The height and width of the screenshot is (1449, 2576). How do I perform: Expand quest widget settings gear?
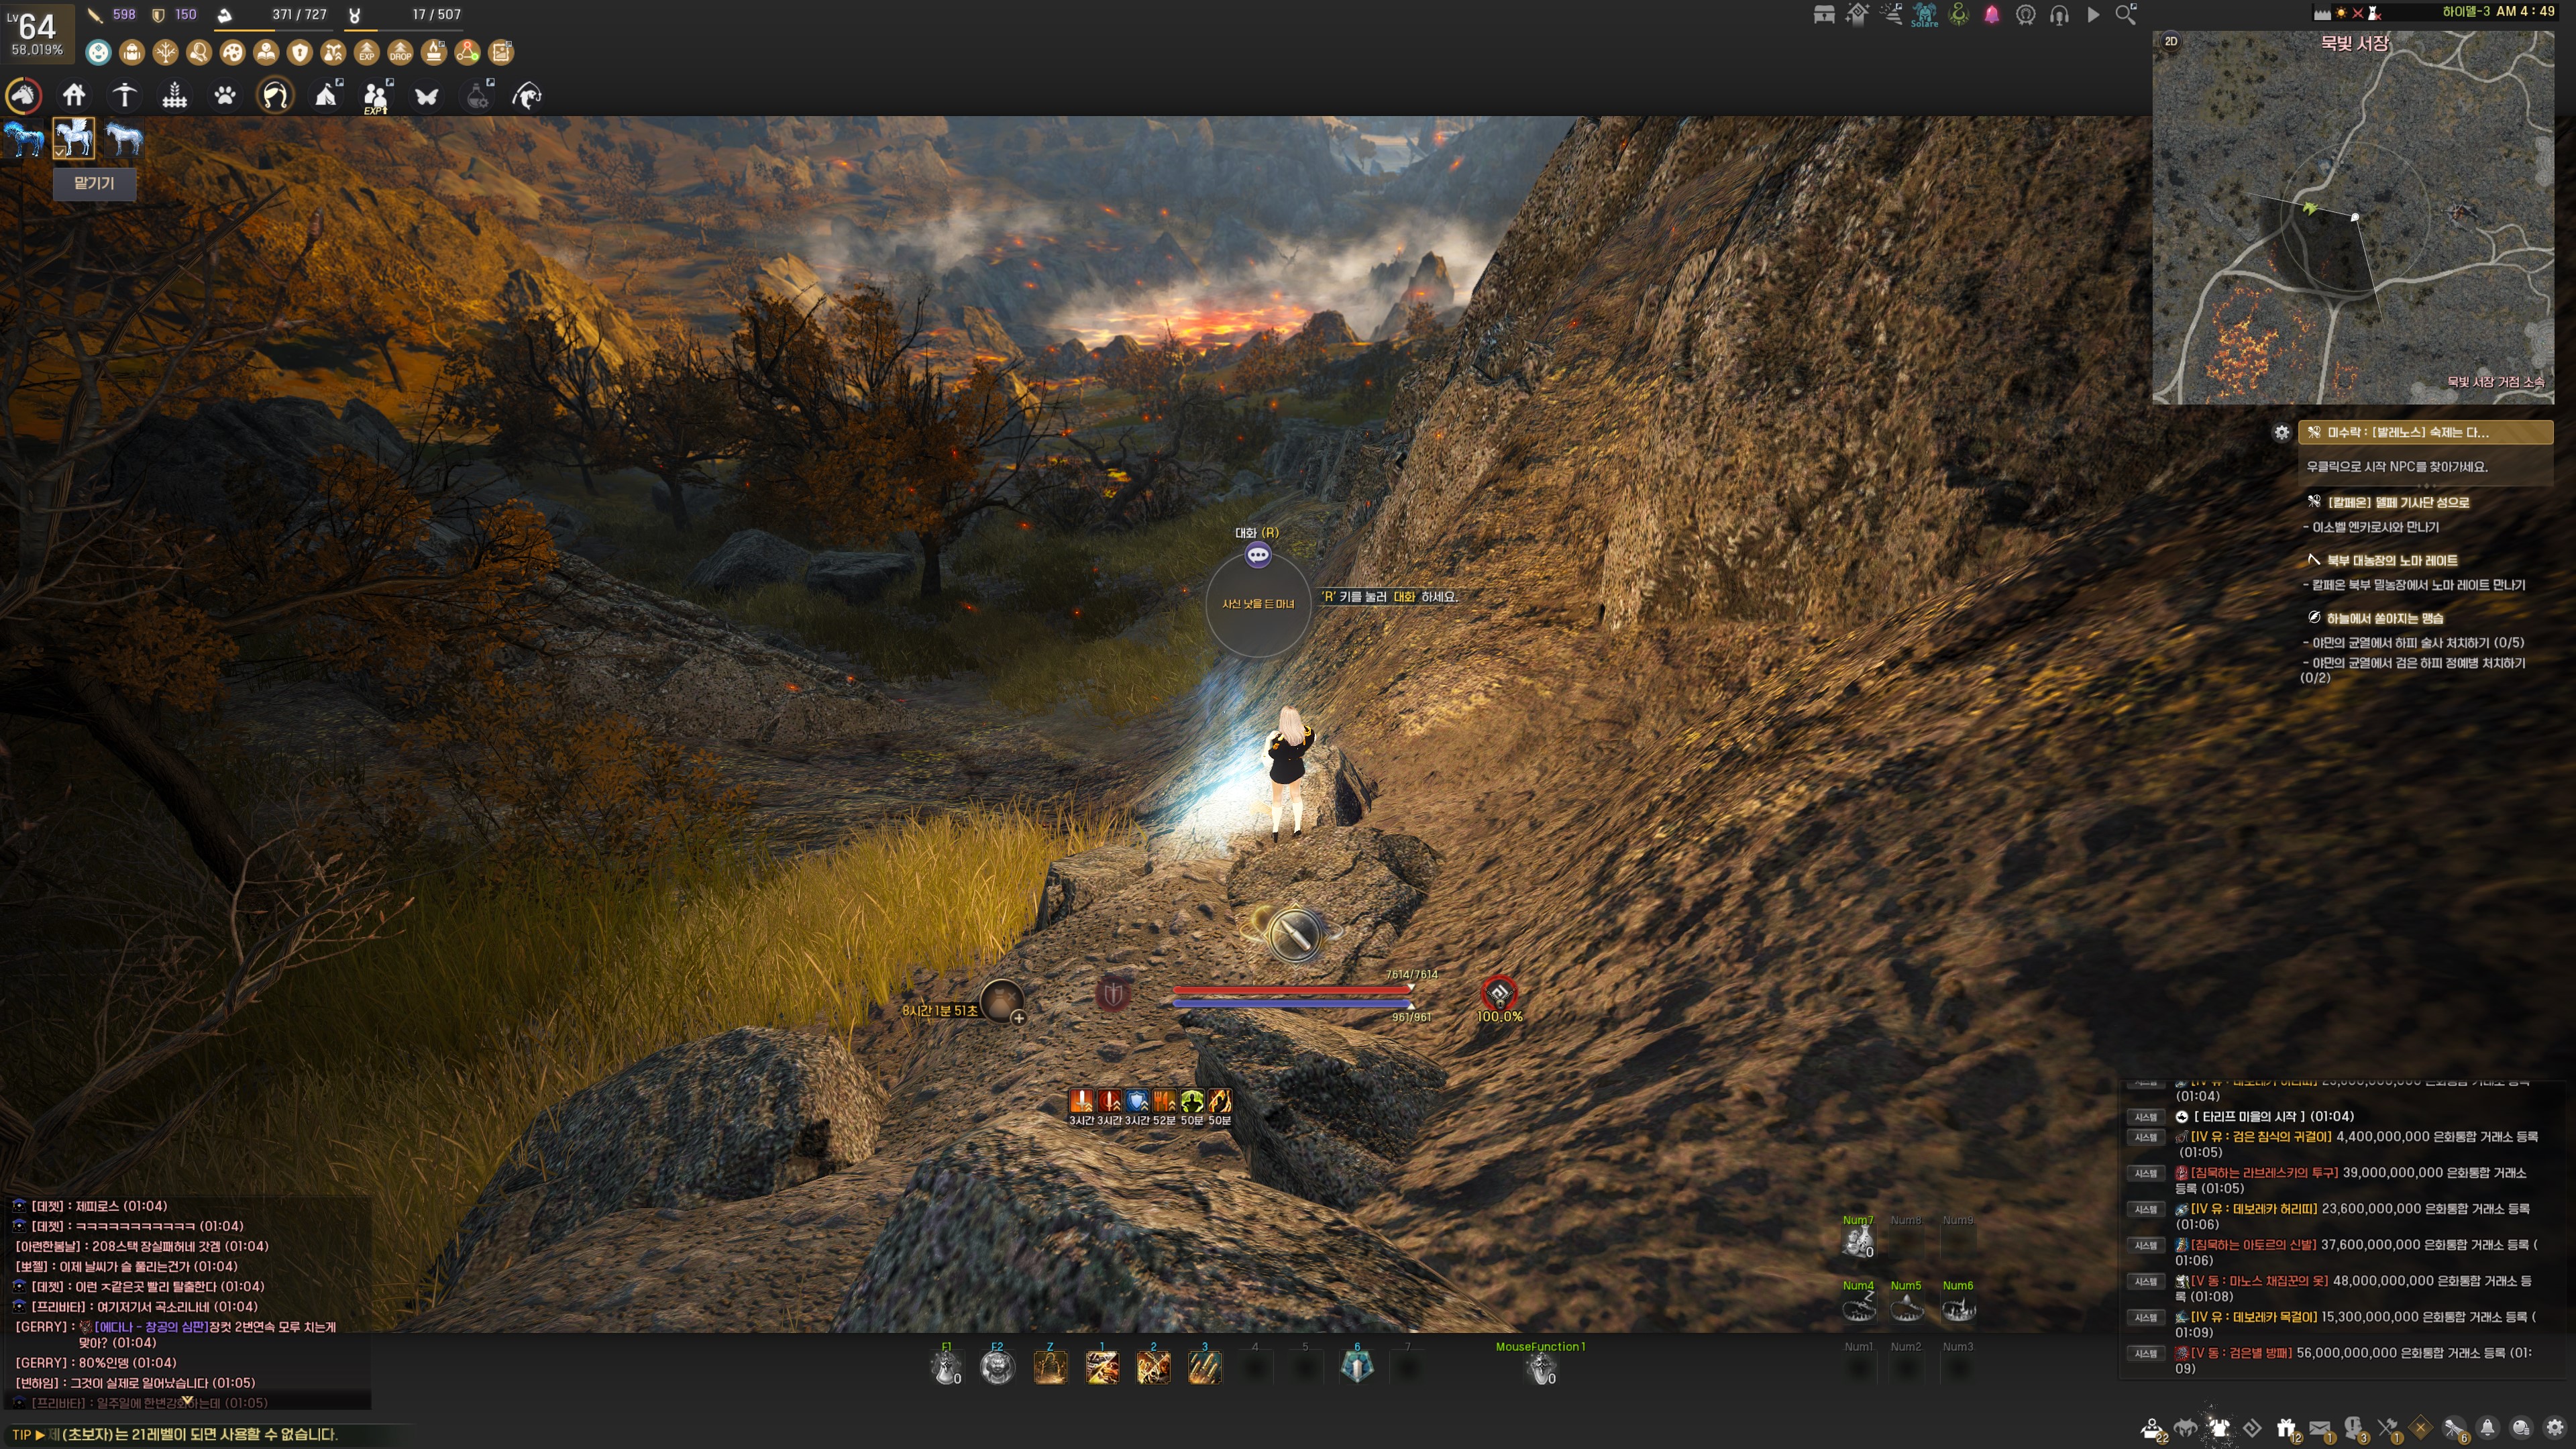point(2281,433)
